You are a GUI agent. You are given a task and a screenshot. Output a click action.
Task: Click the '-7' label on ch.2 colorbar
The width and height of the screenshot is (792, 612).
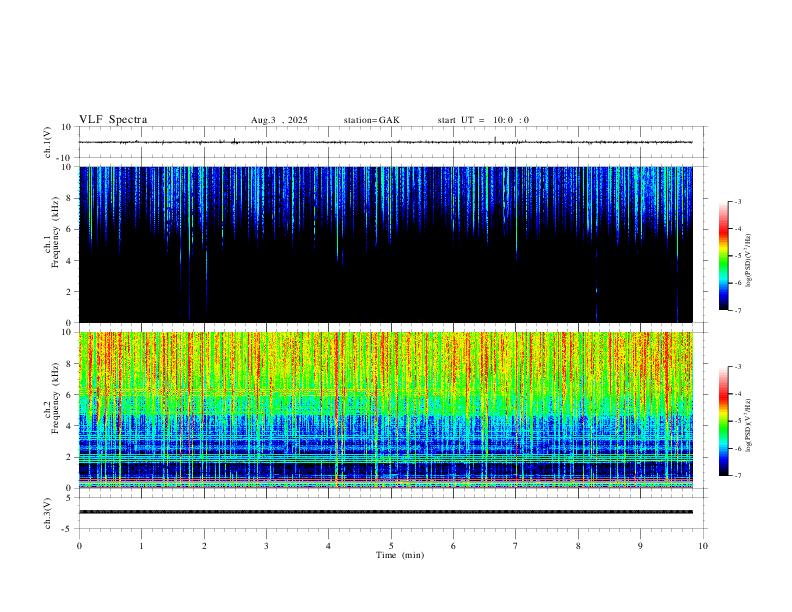(x=738, y=476)
